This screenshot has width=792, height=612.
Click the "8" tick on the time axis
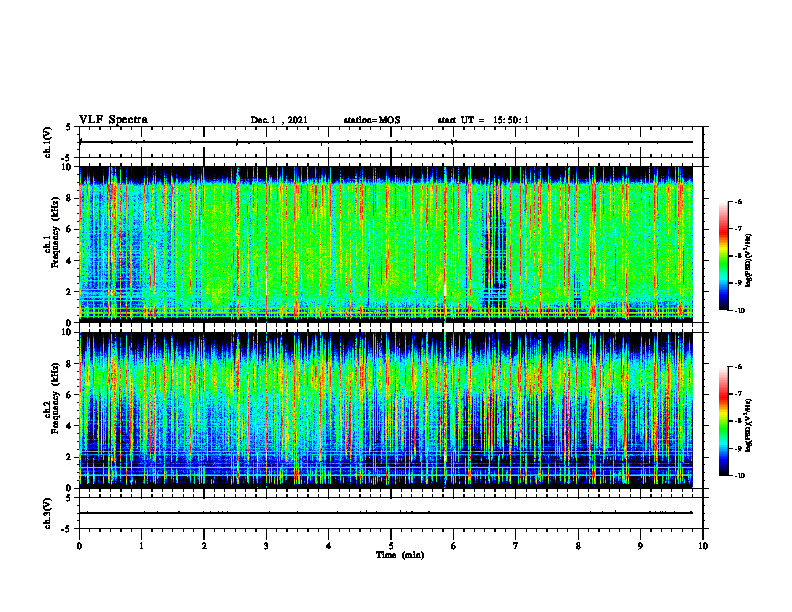coord(578,546)
